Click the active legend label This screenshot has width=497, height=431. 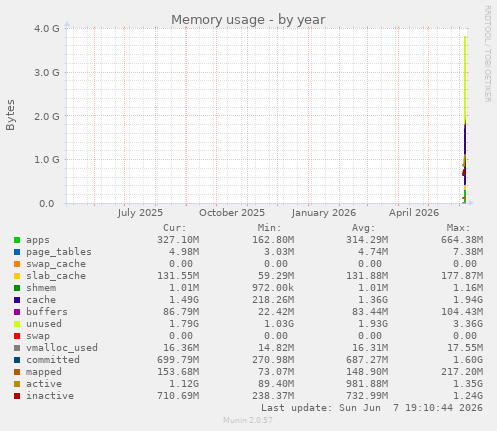(44, 384)
